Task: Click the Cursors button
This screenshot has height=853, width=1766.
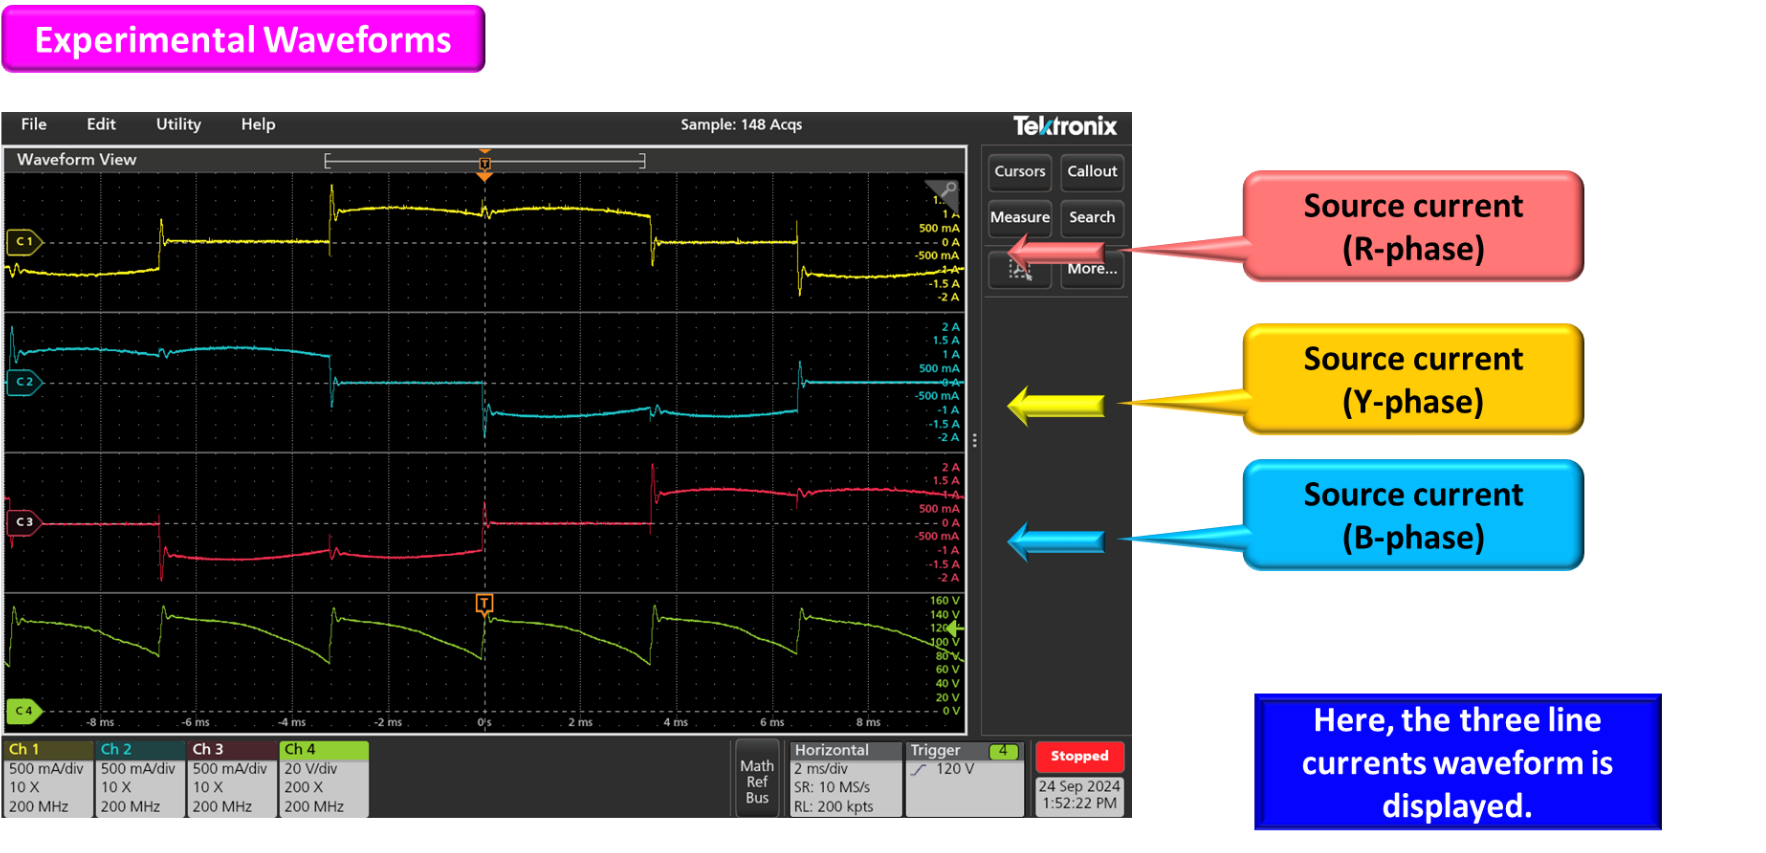Action: pyautogui.click(x=1019, y=172)
